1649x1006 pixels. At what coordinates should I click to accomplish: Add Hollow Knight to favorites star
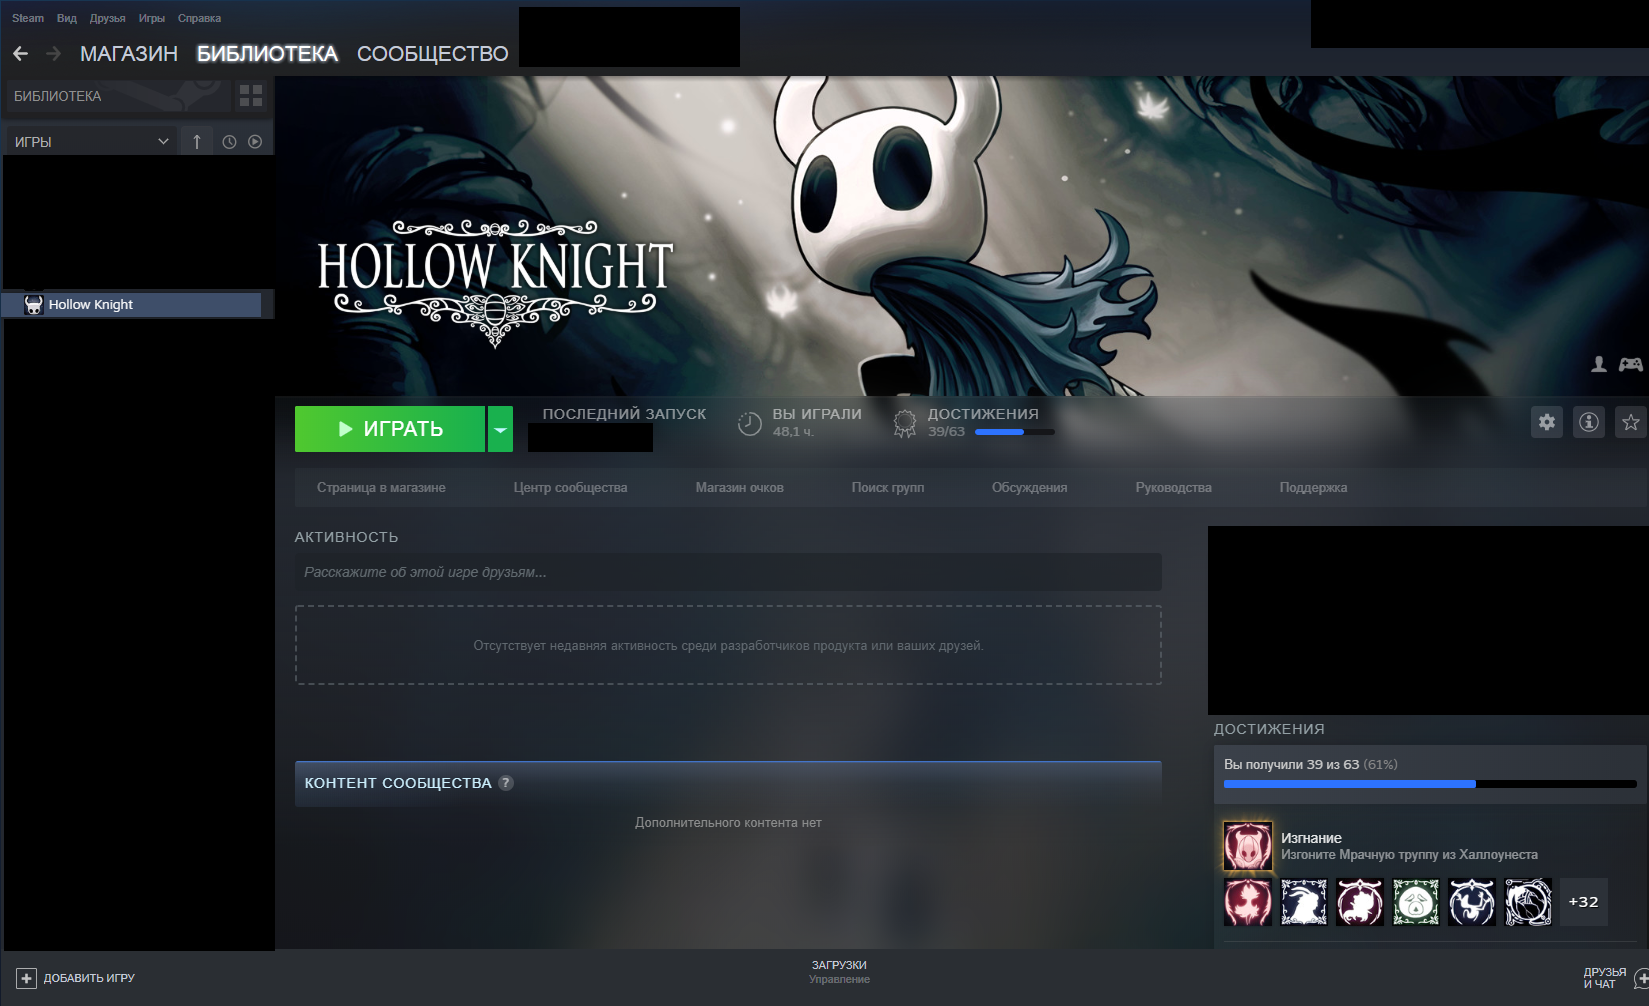click(1631, 422)
